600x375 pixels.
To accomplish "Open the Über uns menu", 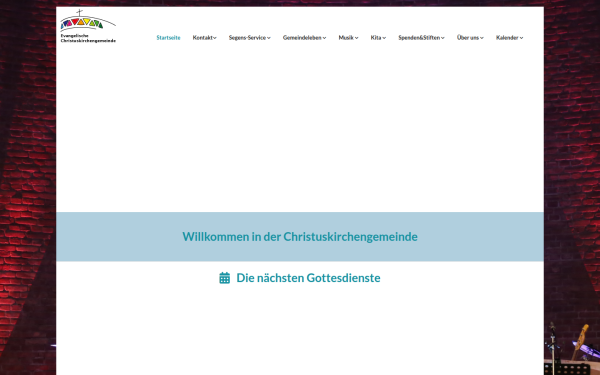I will pyautogui.click(x=470, y=38).
